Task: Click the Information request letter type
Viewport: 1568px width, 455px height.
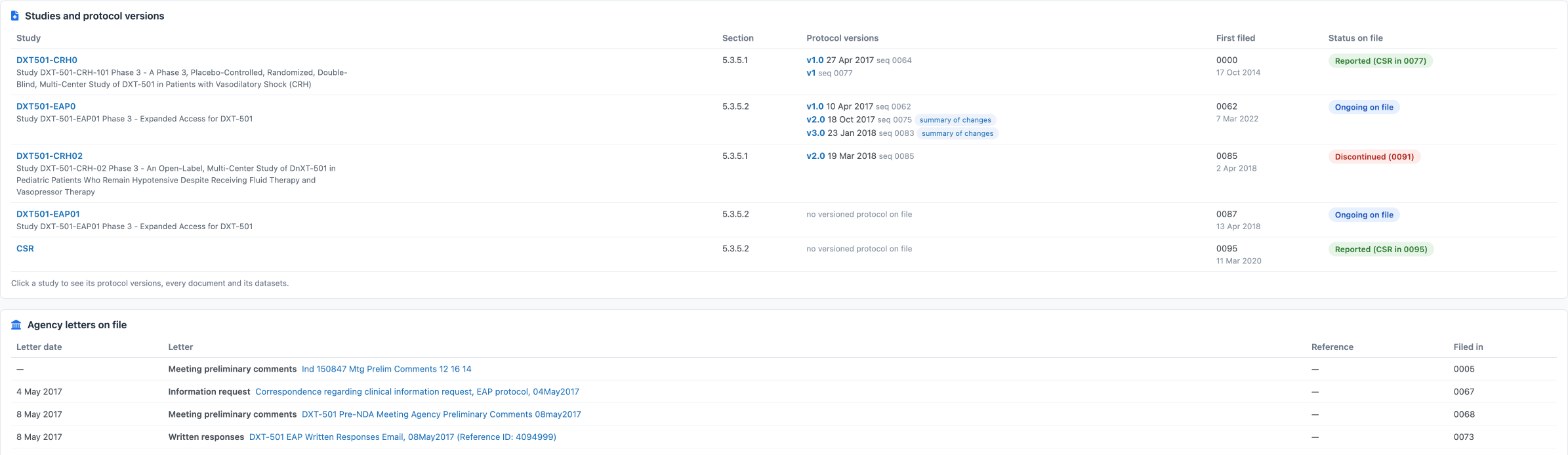Action: [x=209, y=392]
